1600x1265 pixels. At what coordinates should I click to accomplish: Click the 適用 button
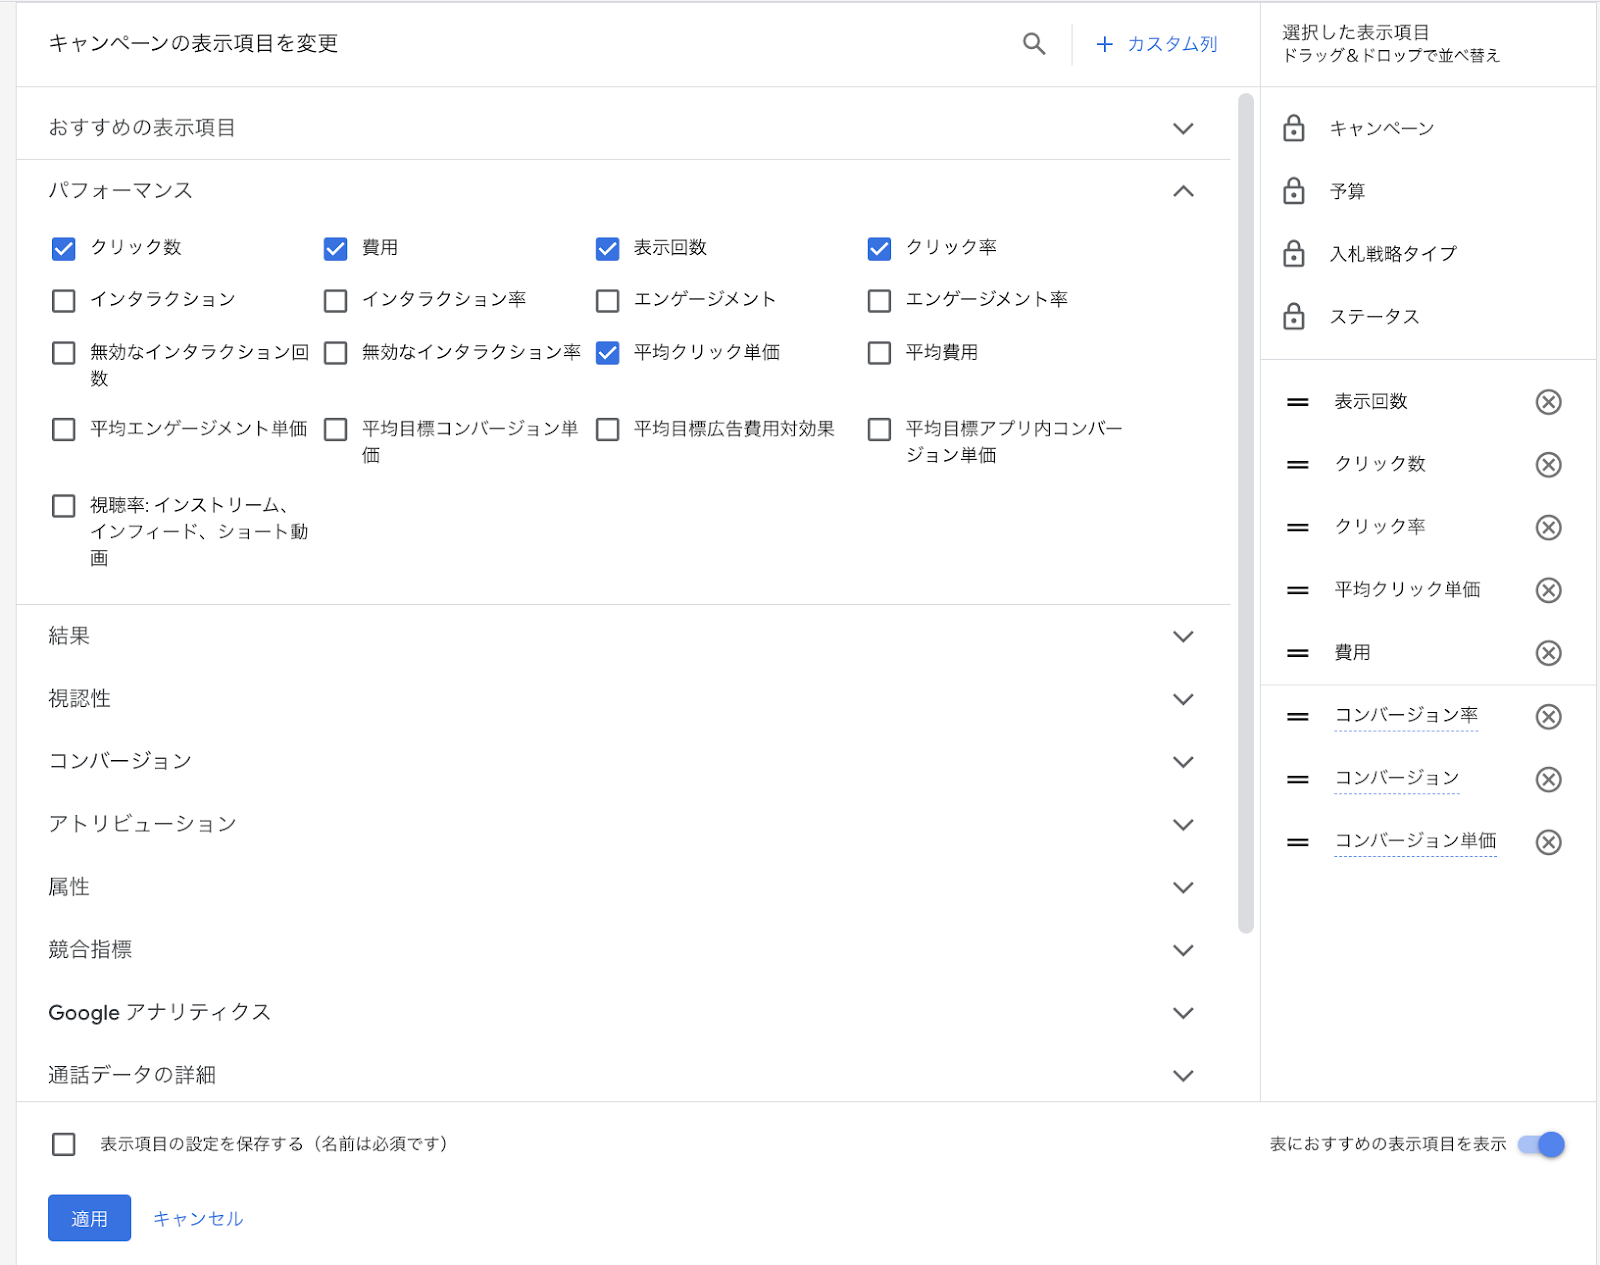pos(89,1218)
